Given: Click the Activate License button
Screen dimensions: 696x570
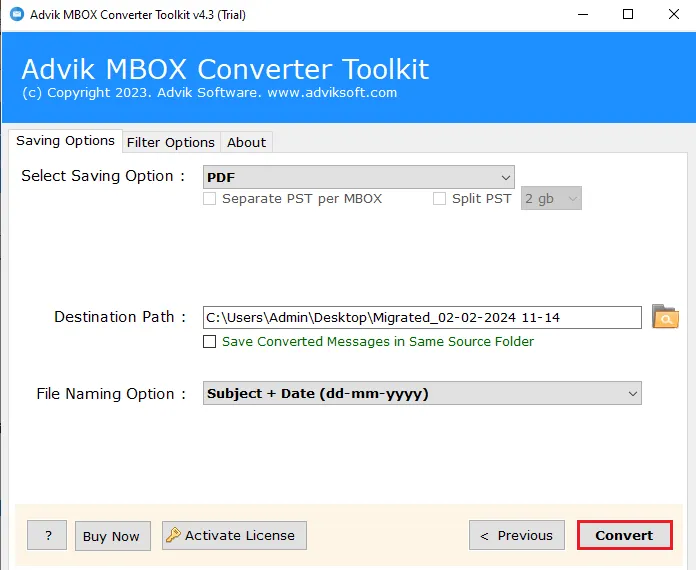Looking at the screenshot, I should [234, 535].
